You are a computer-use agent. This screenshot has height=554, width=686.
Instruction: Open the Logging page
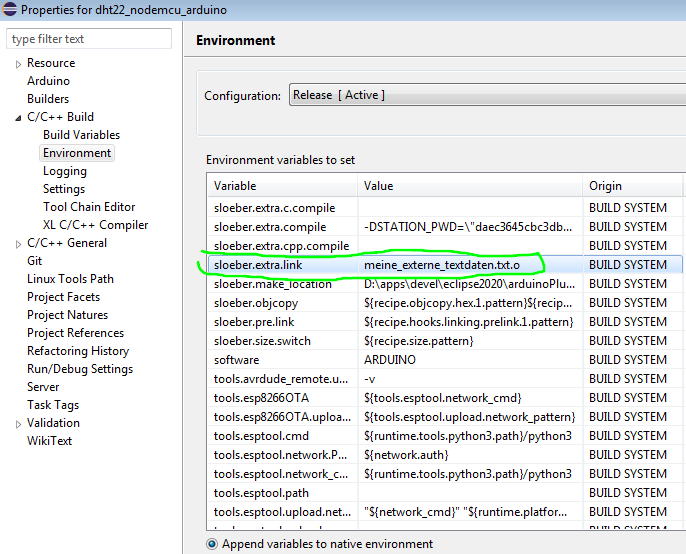pos(65,171)
